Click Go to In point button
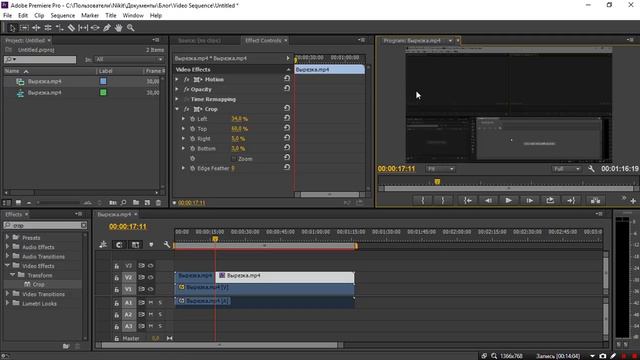 (467, 200)
